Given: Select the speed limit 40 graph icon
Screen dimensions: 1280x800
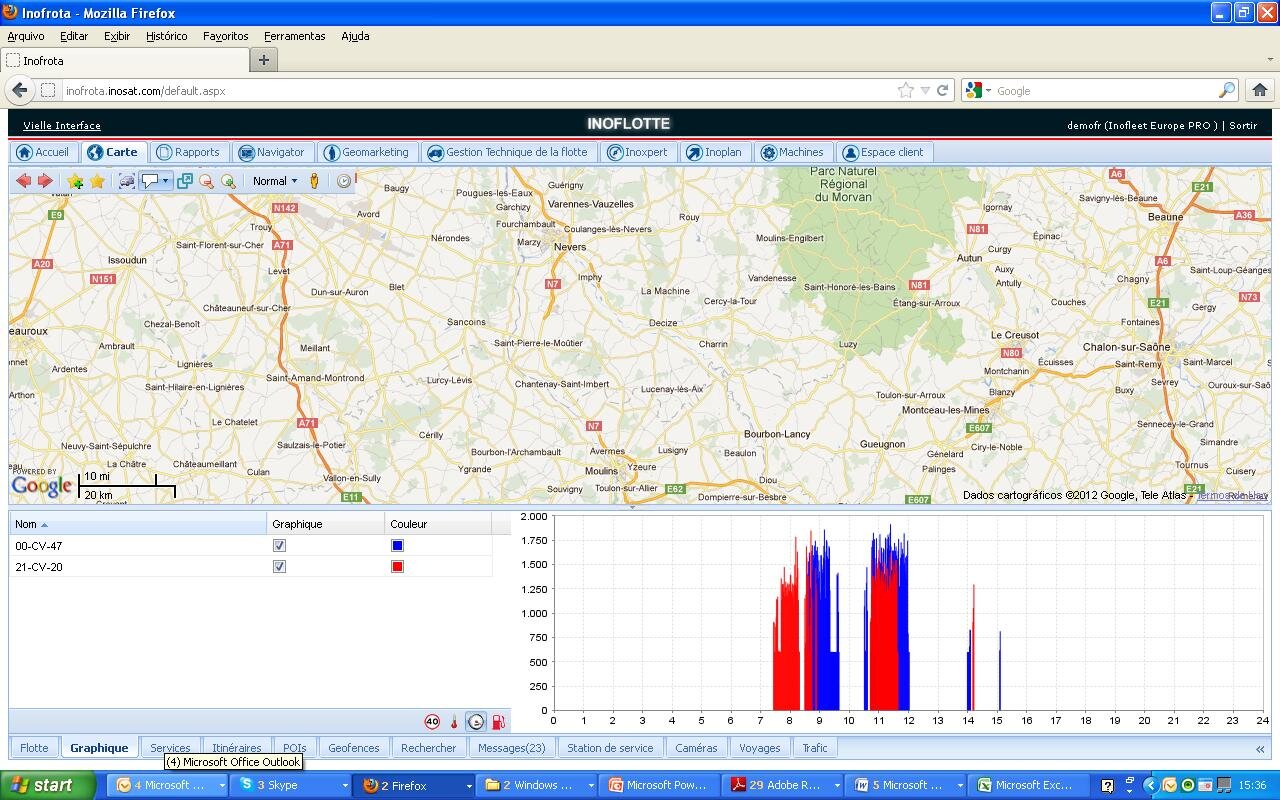Looking at the screenshot, I should (432, 721).
